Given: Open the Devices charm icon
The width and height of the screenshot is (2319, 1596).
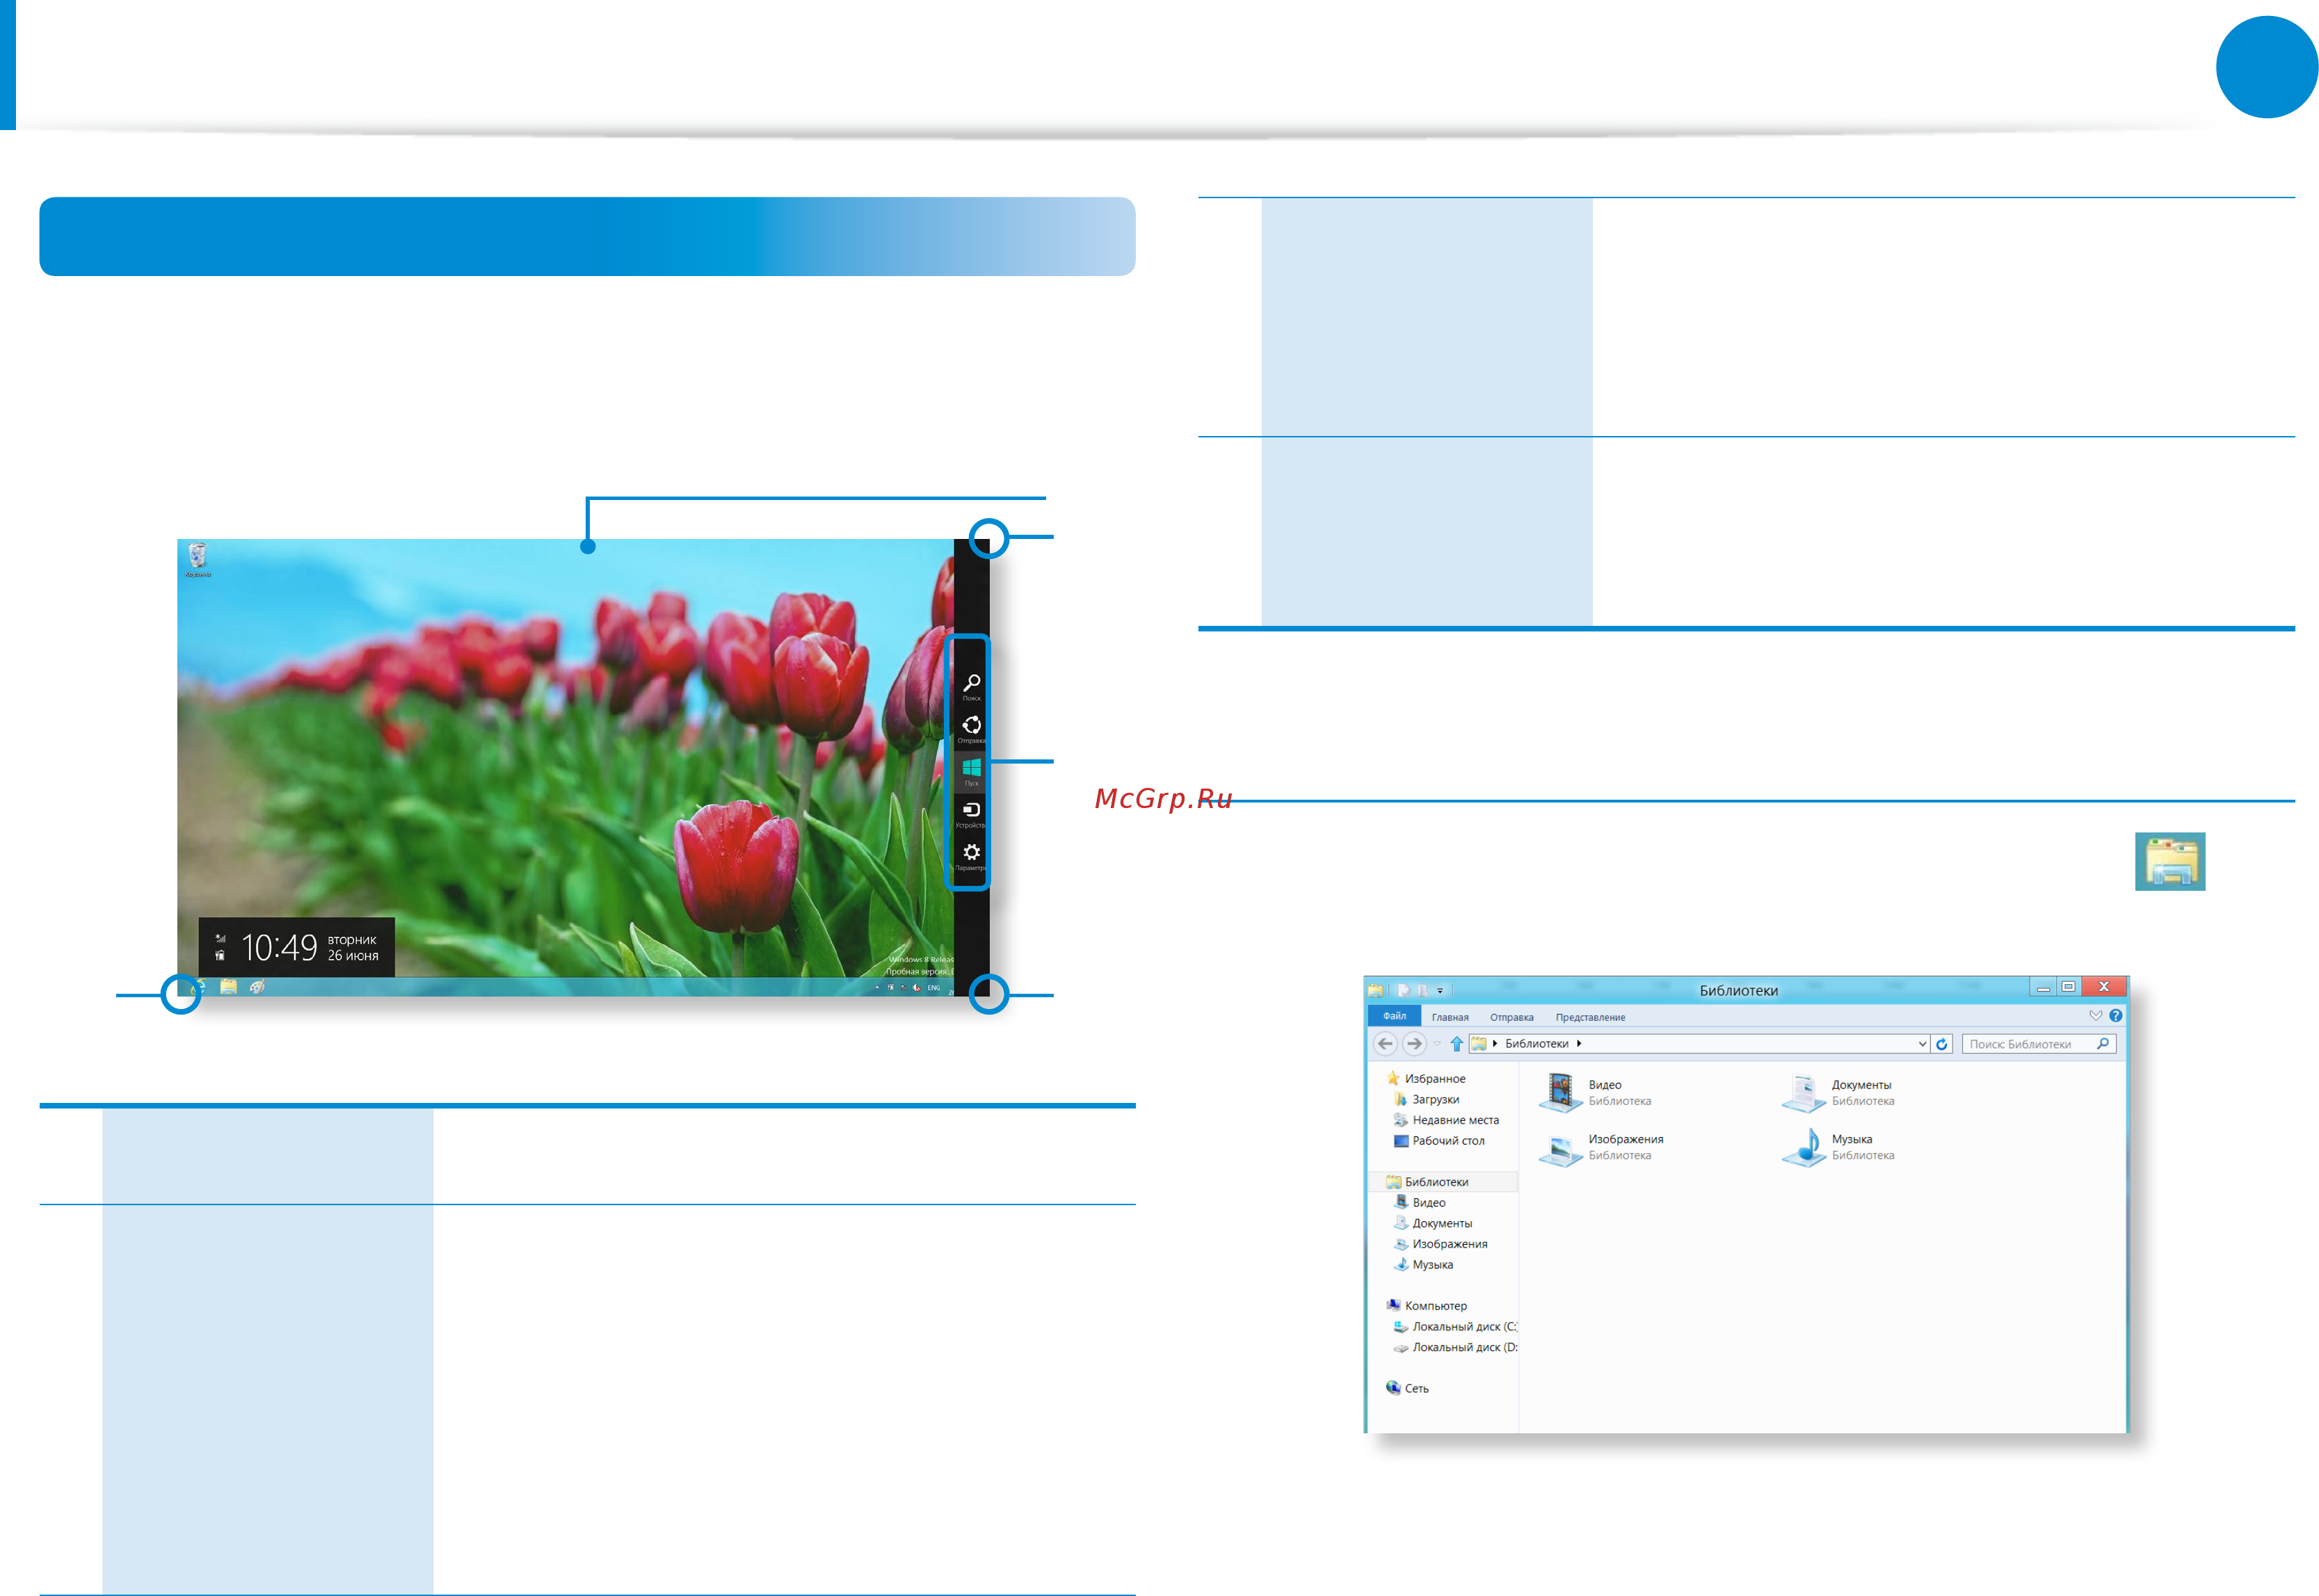Looking at the screenshot, I should (x=971, y=812).
